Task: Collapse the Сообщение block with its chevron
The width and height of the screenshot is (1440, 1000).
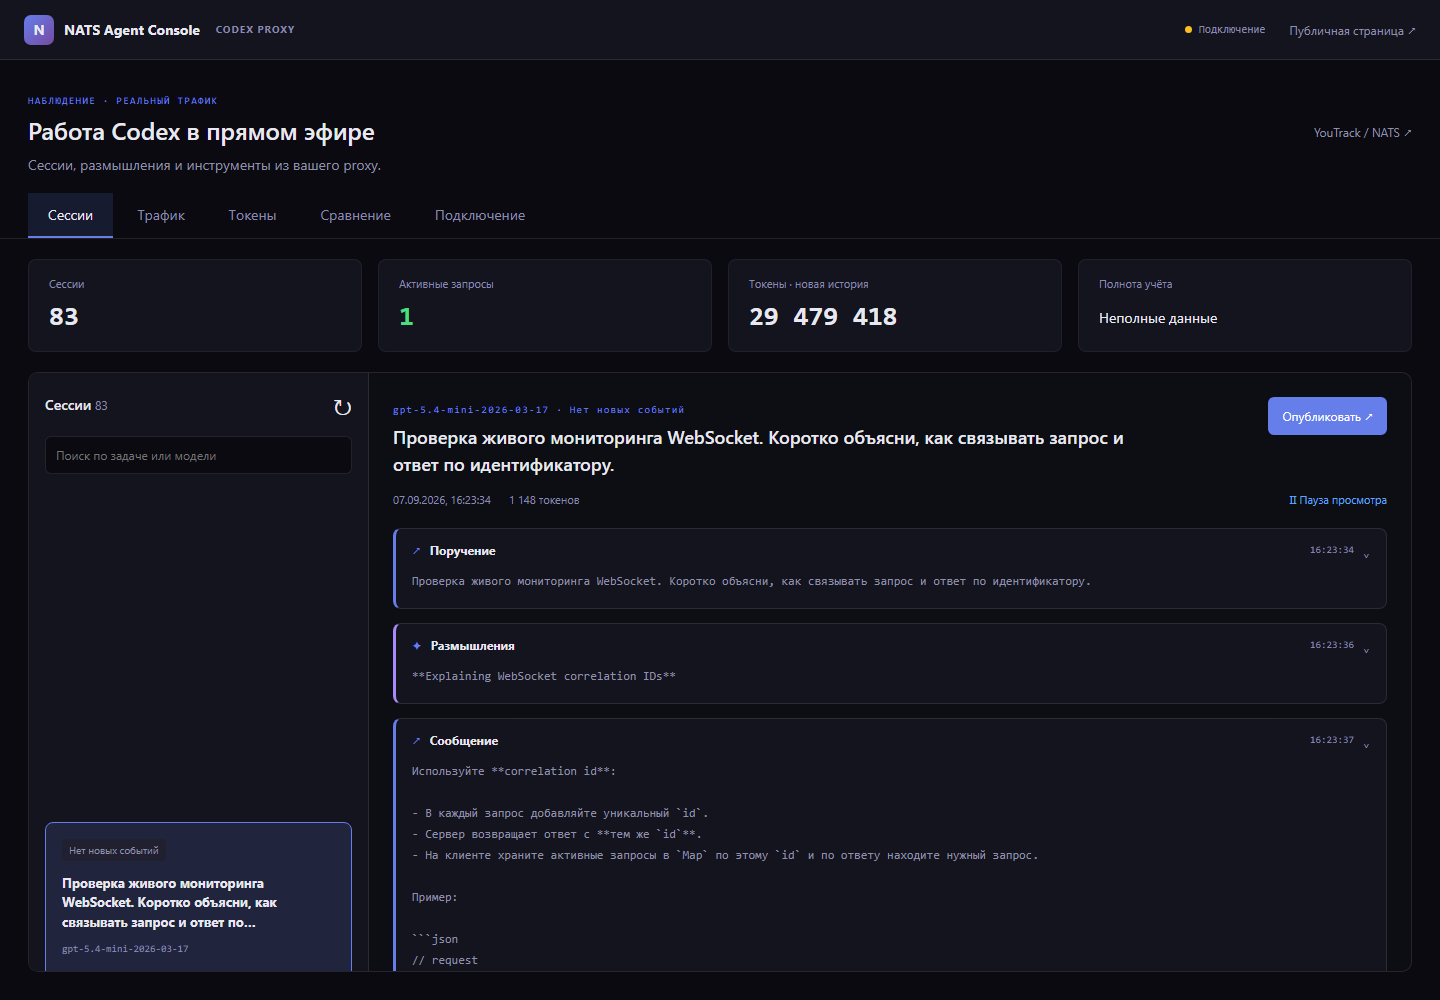Action: click(1366, 746)
